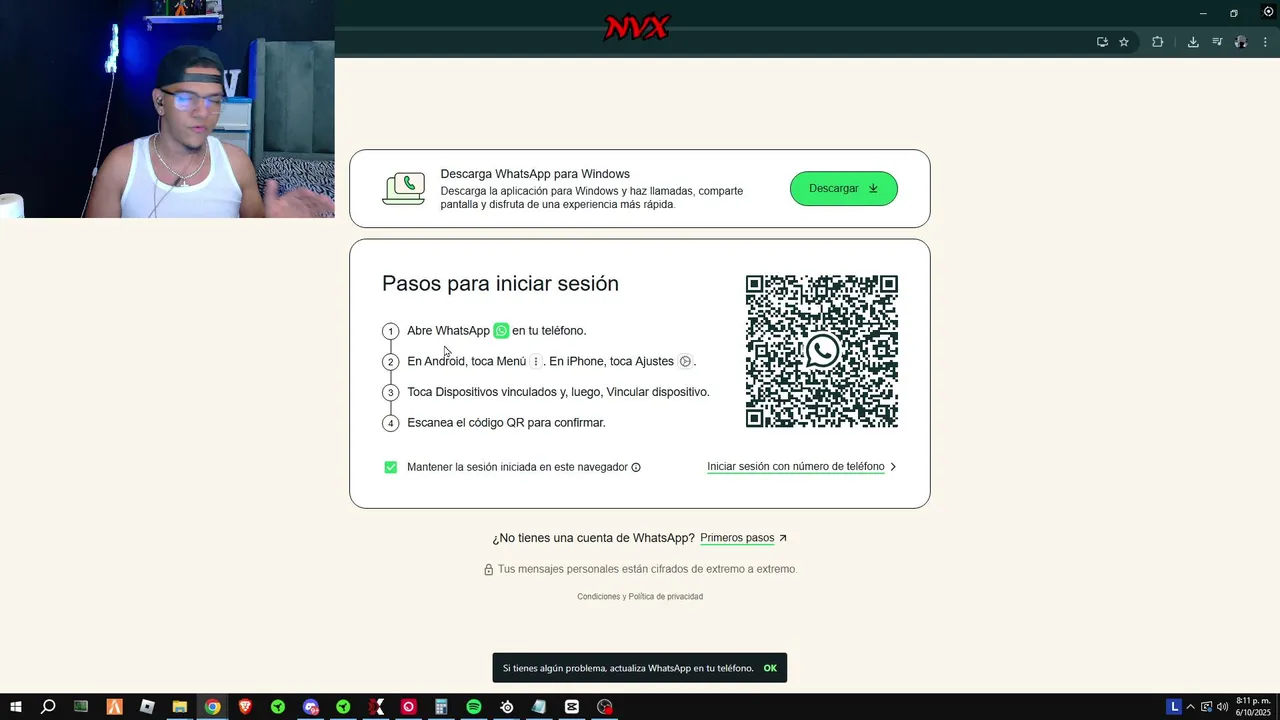Click the Escanea el código QR step text

(506, 423)
